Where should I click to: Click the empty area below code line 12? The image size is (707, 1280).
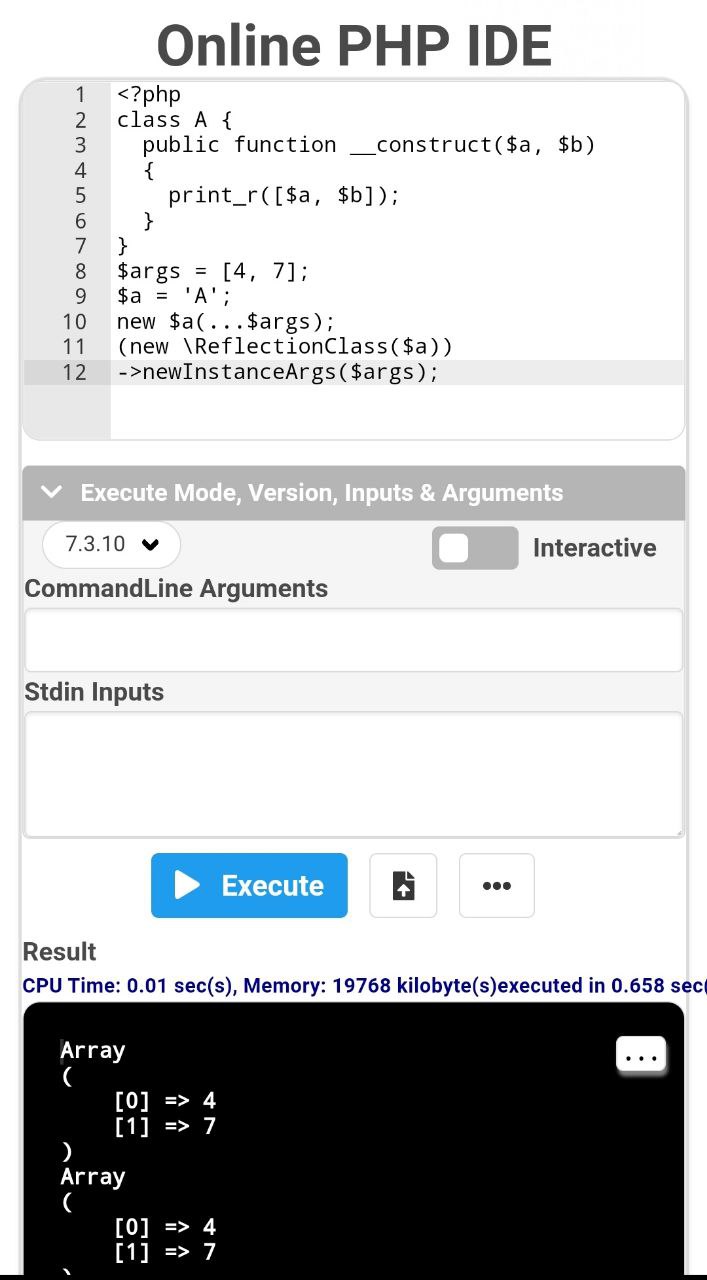(x=397, y=412)
